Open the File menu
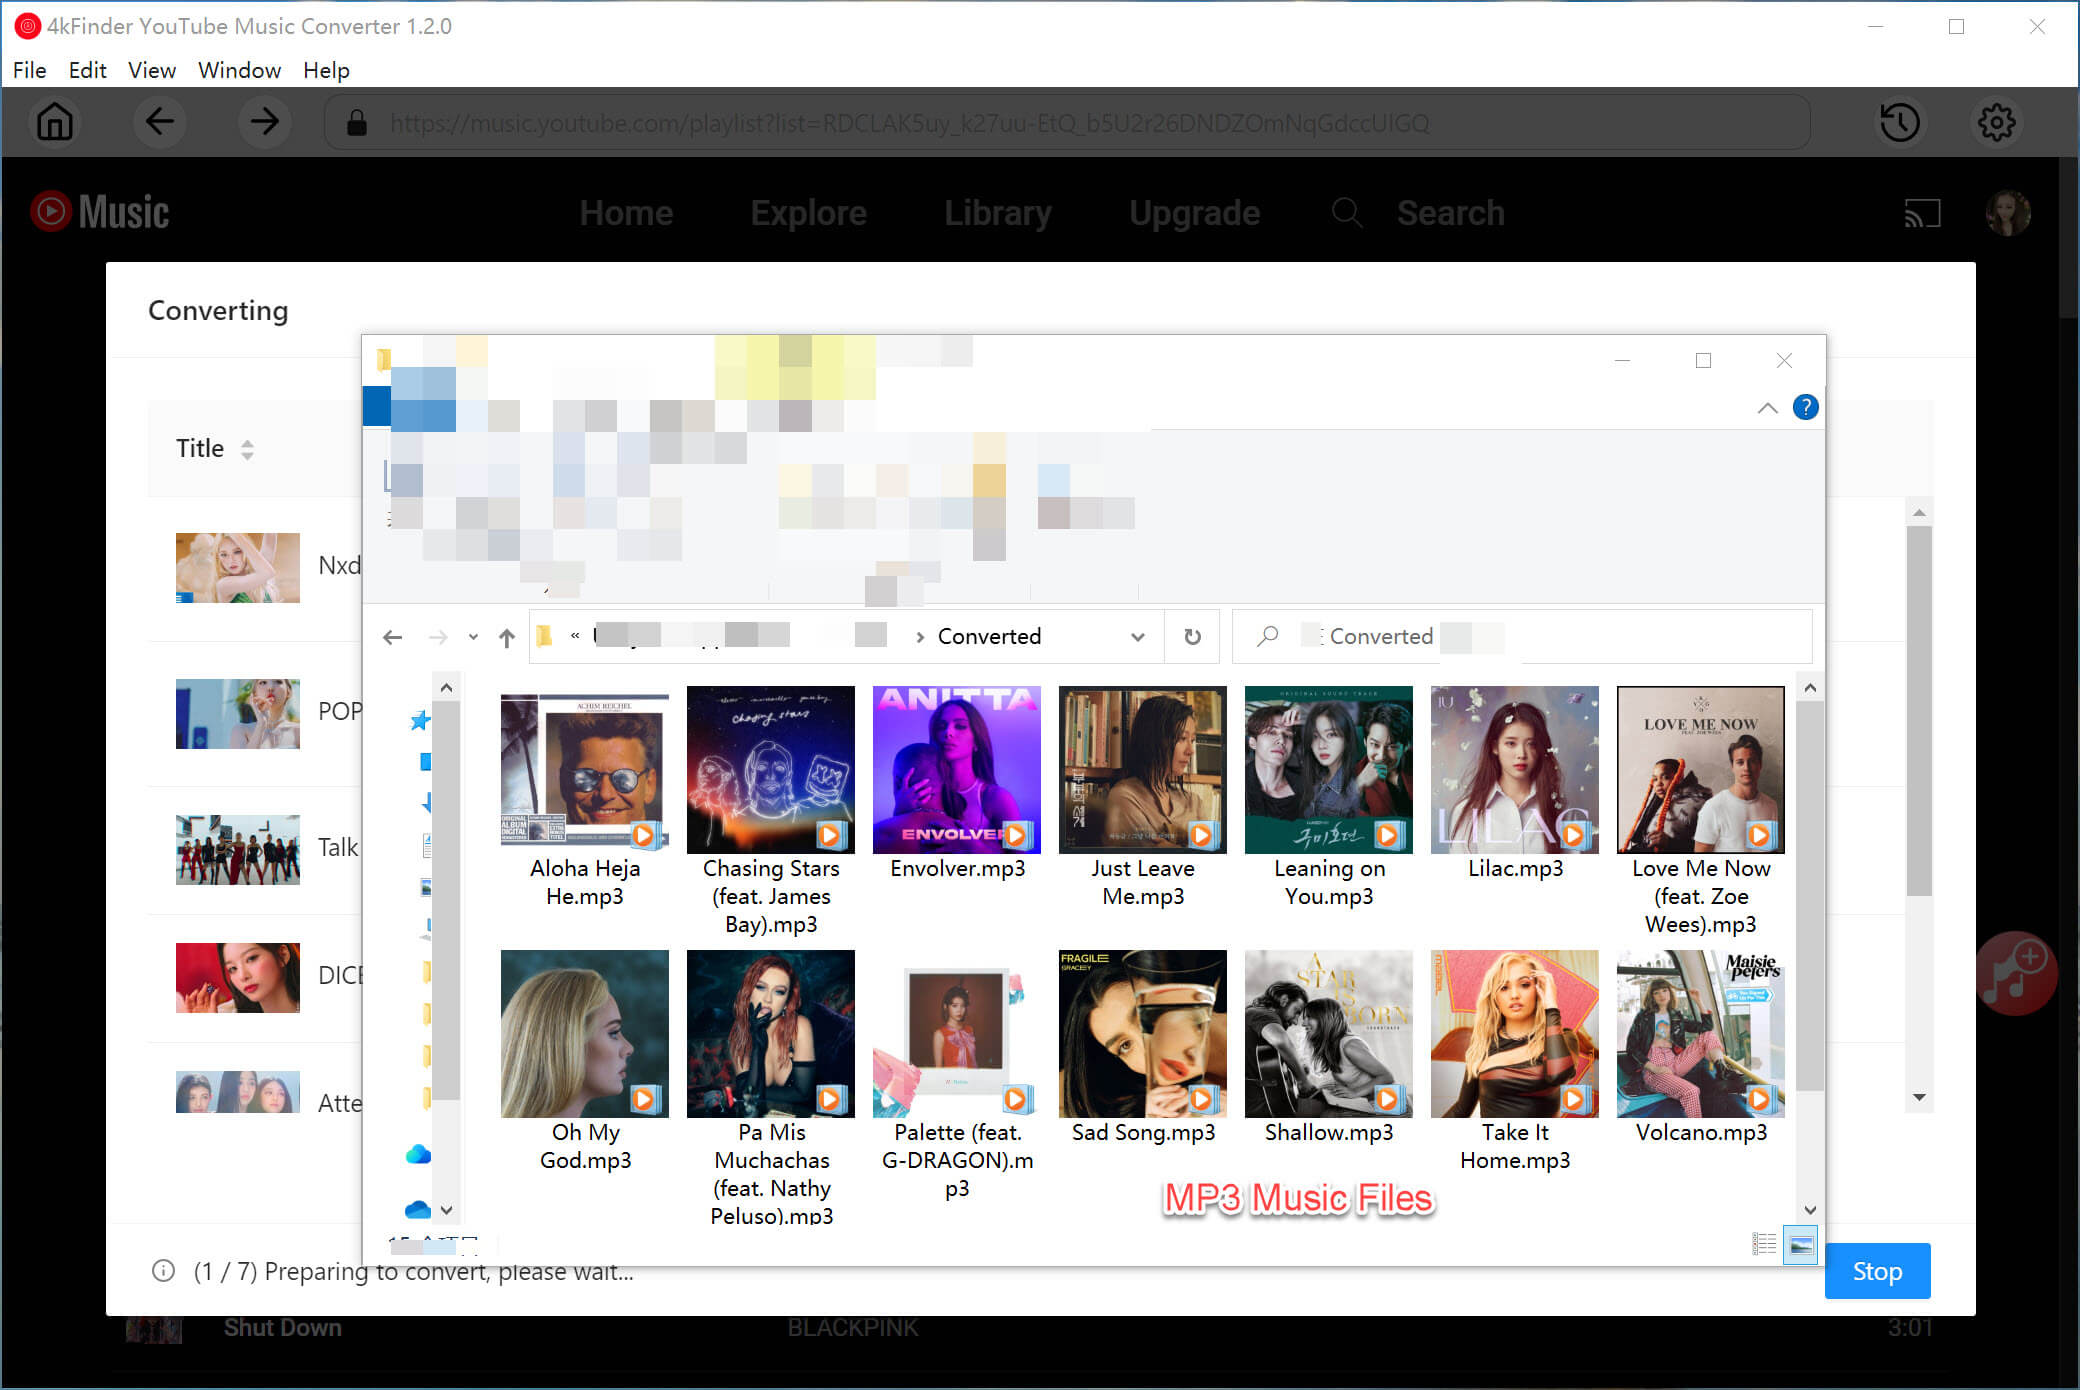 coord(29,70)
